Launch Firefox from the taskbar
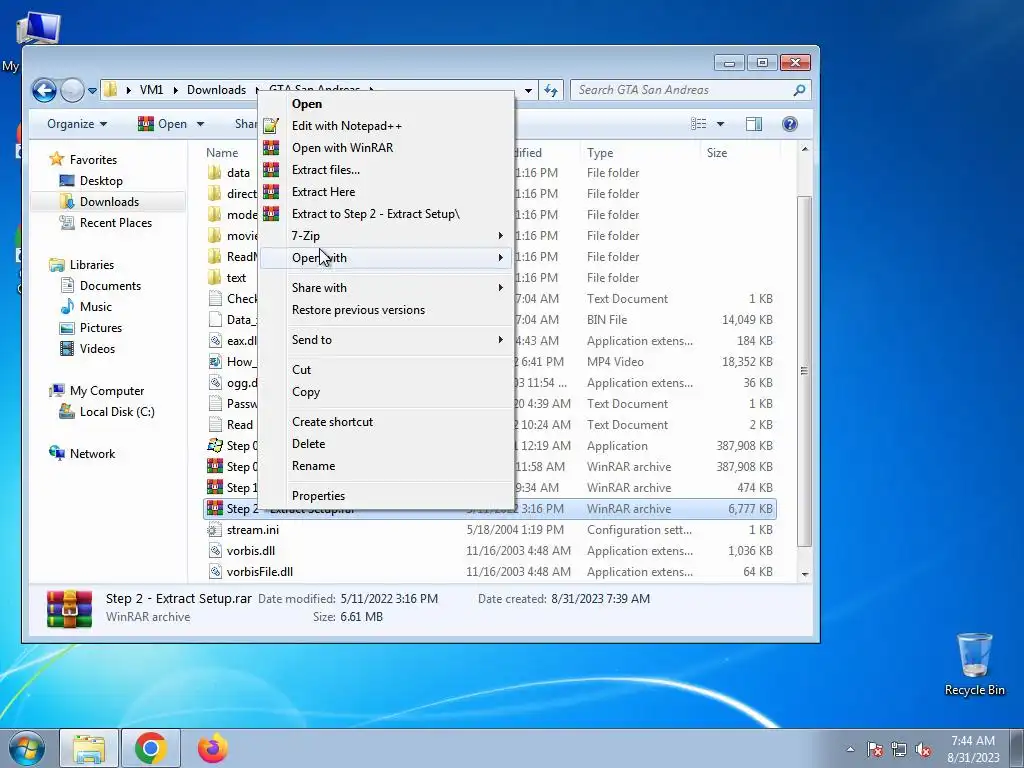The image size is (1024, 768). (x=213, y=749)
